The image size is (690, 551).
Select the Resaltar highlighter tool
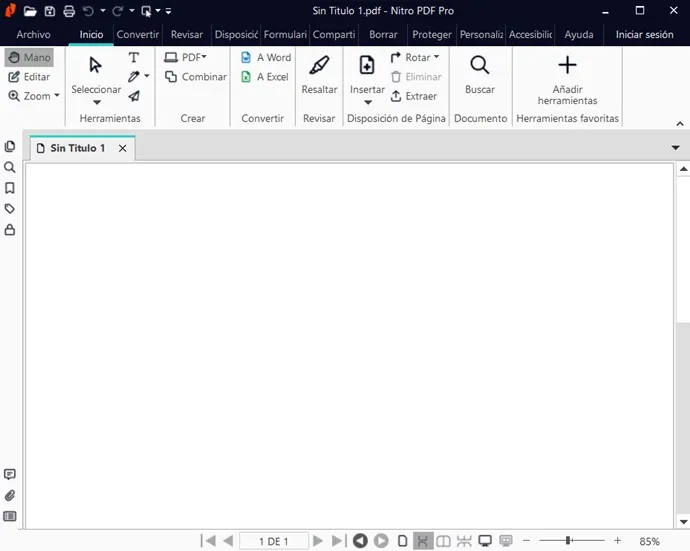(319, 74)
